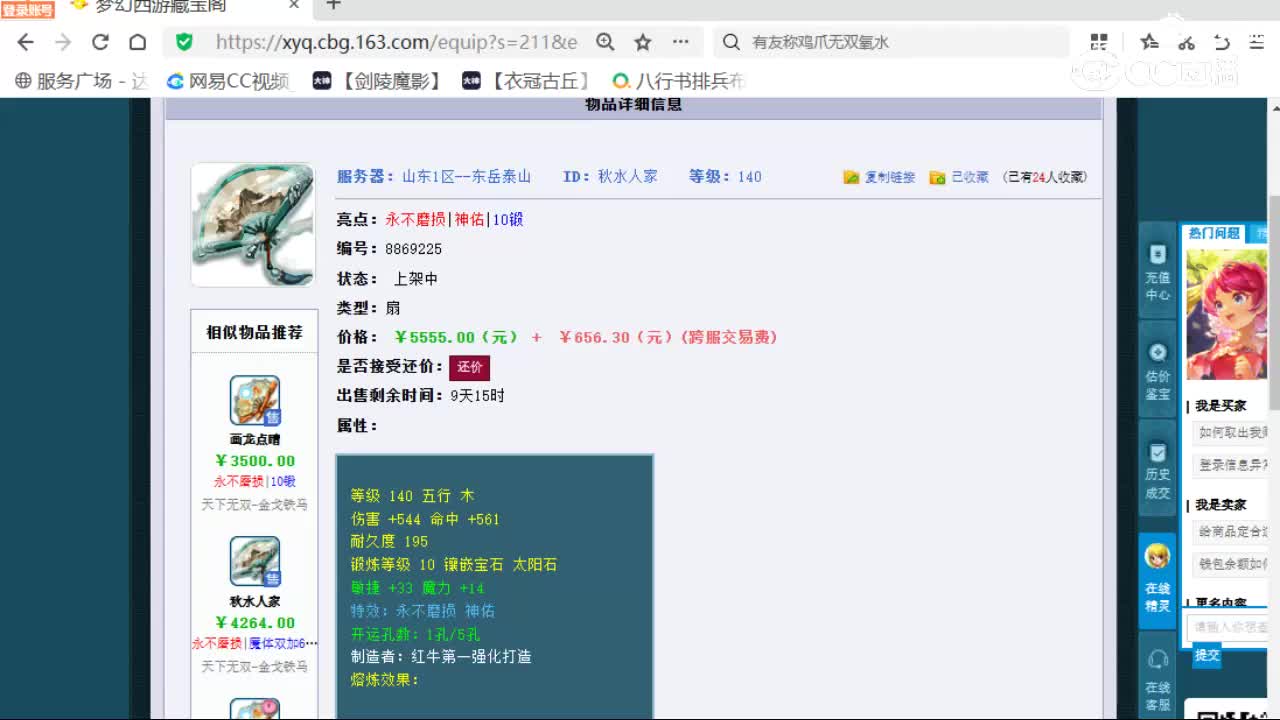Go back to the previous page
The height and width of the screenshot is (720, 1280).
pyautogui.click(x=26, y=42)
